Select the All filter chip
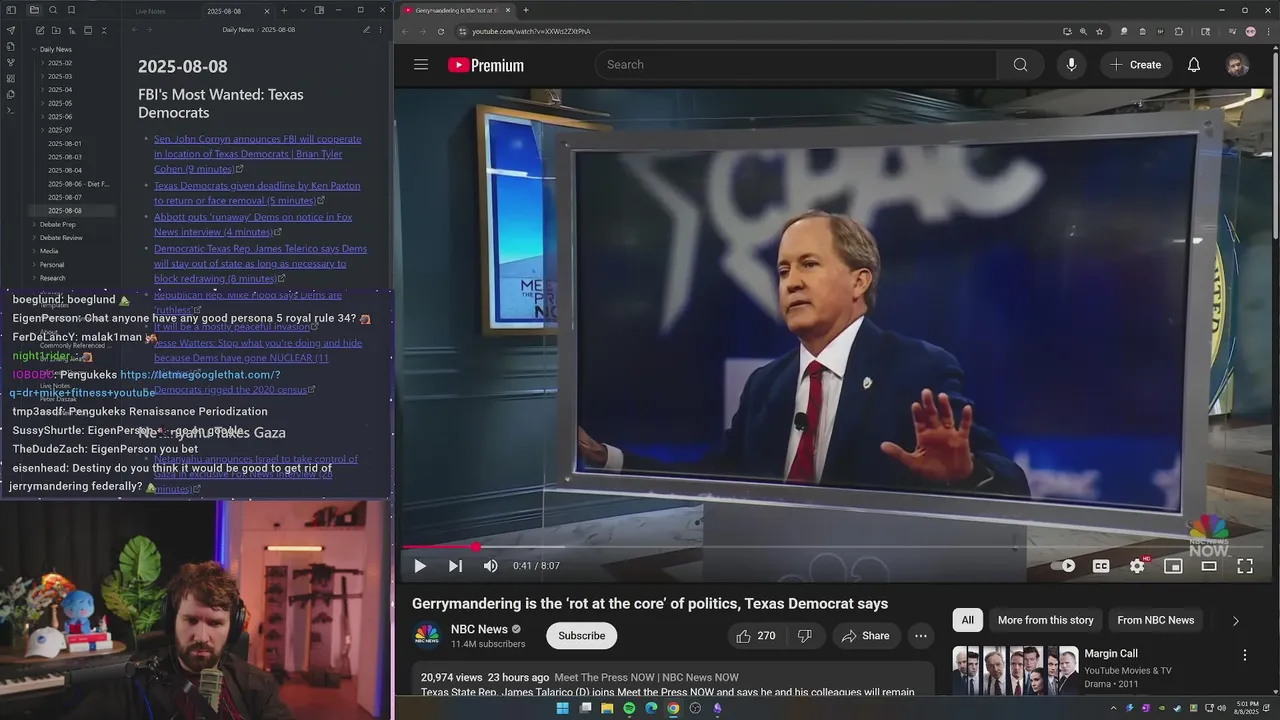This screenshot has width=1280, height=720. point(967,620)
